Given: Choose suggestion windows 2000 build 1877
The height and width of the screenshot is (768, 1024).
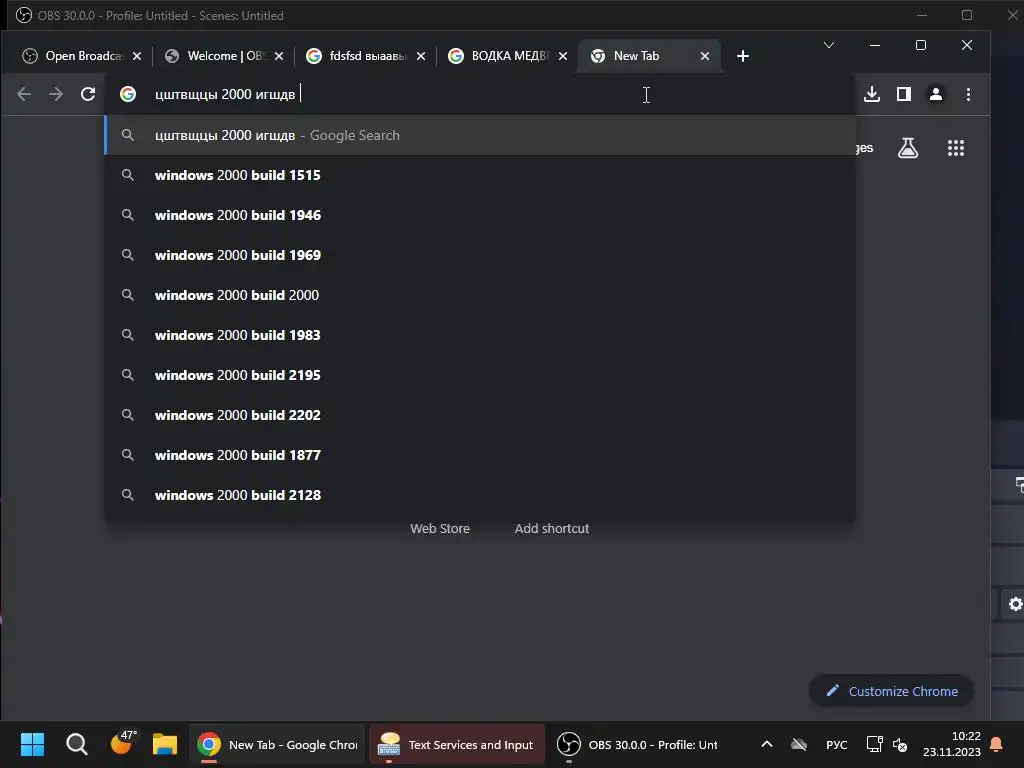Looking at the screenshot, I should pyautogui.click(x=481, y=455).
